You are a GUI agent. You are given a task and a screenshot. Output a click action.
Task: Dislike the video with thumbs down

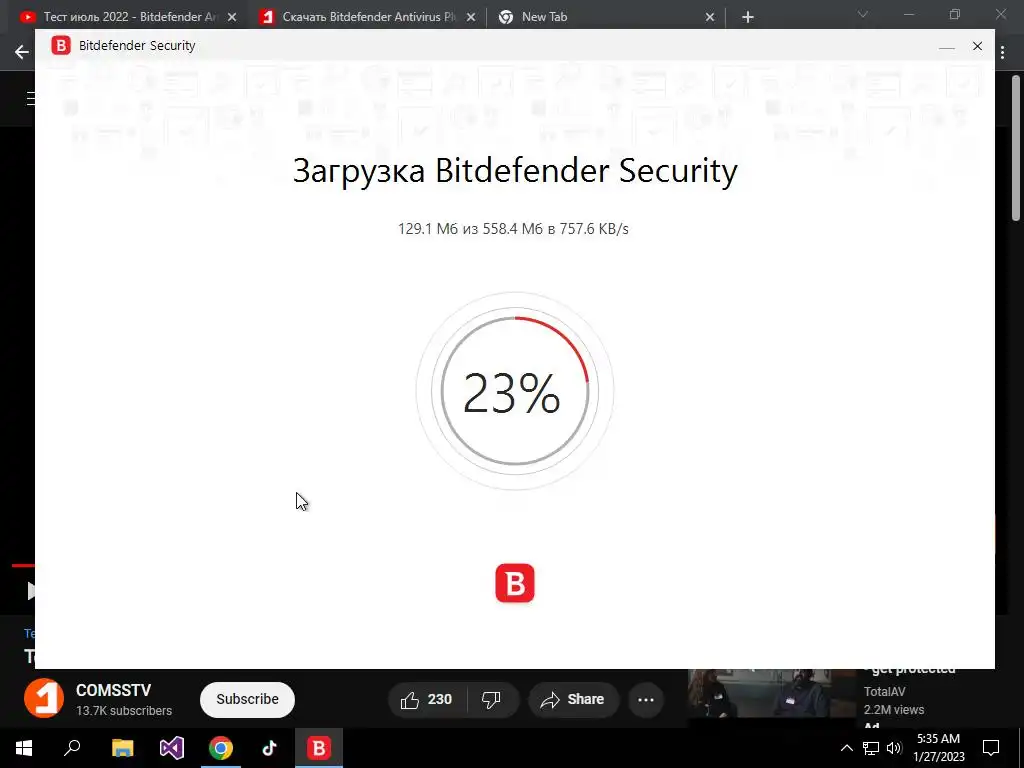click(491, 699)
